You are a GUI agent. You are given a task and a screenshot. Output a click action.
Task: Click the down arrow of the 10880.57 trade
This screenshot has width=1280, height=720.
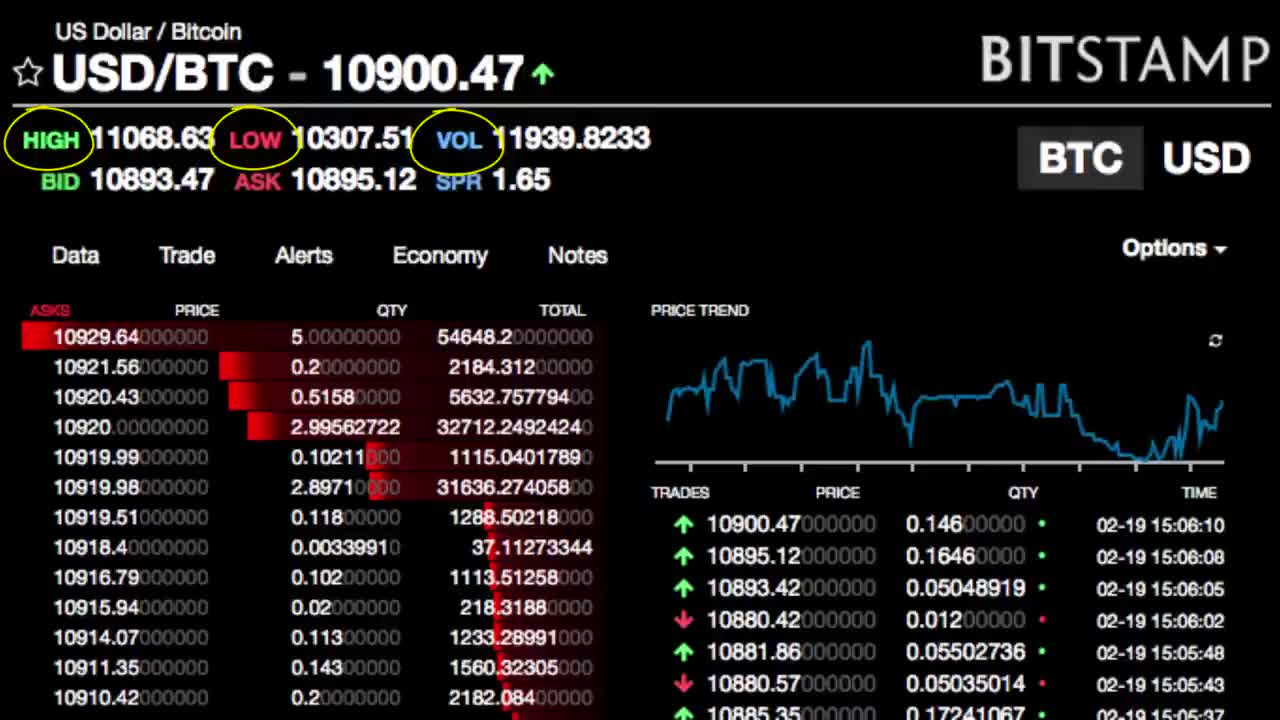point(683,684)
